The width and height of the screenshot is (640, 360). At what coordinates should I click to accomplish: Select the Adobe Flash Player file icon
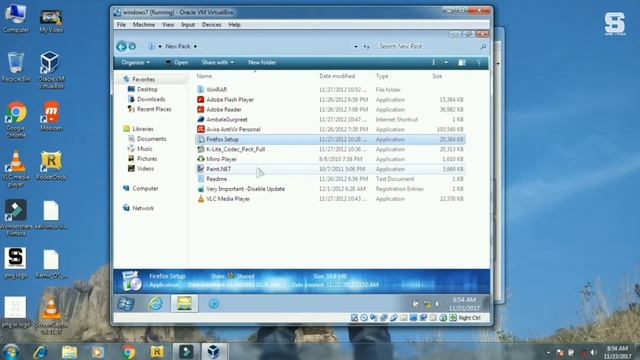coord(200,100)
